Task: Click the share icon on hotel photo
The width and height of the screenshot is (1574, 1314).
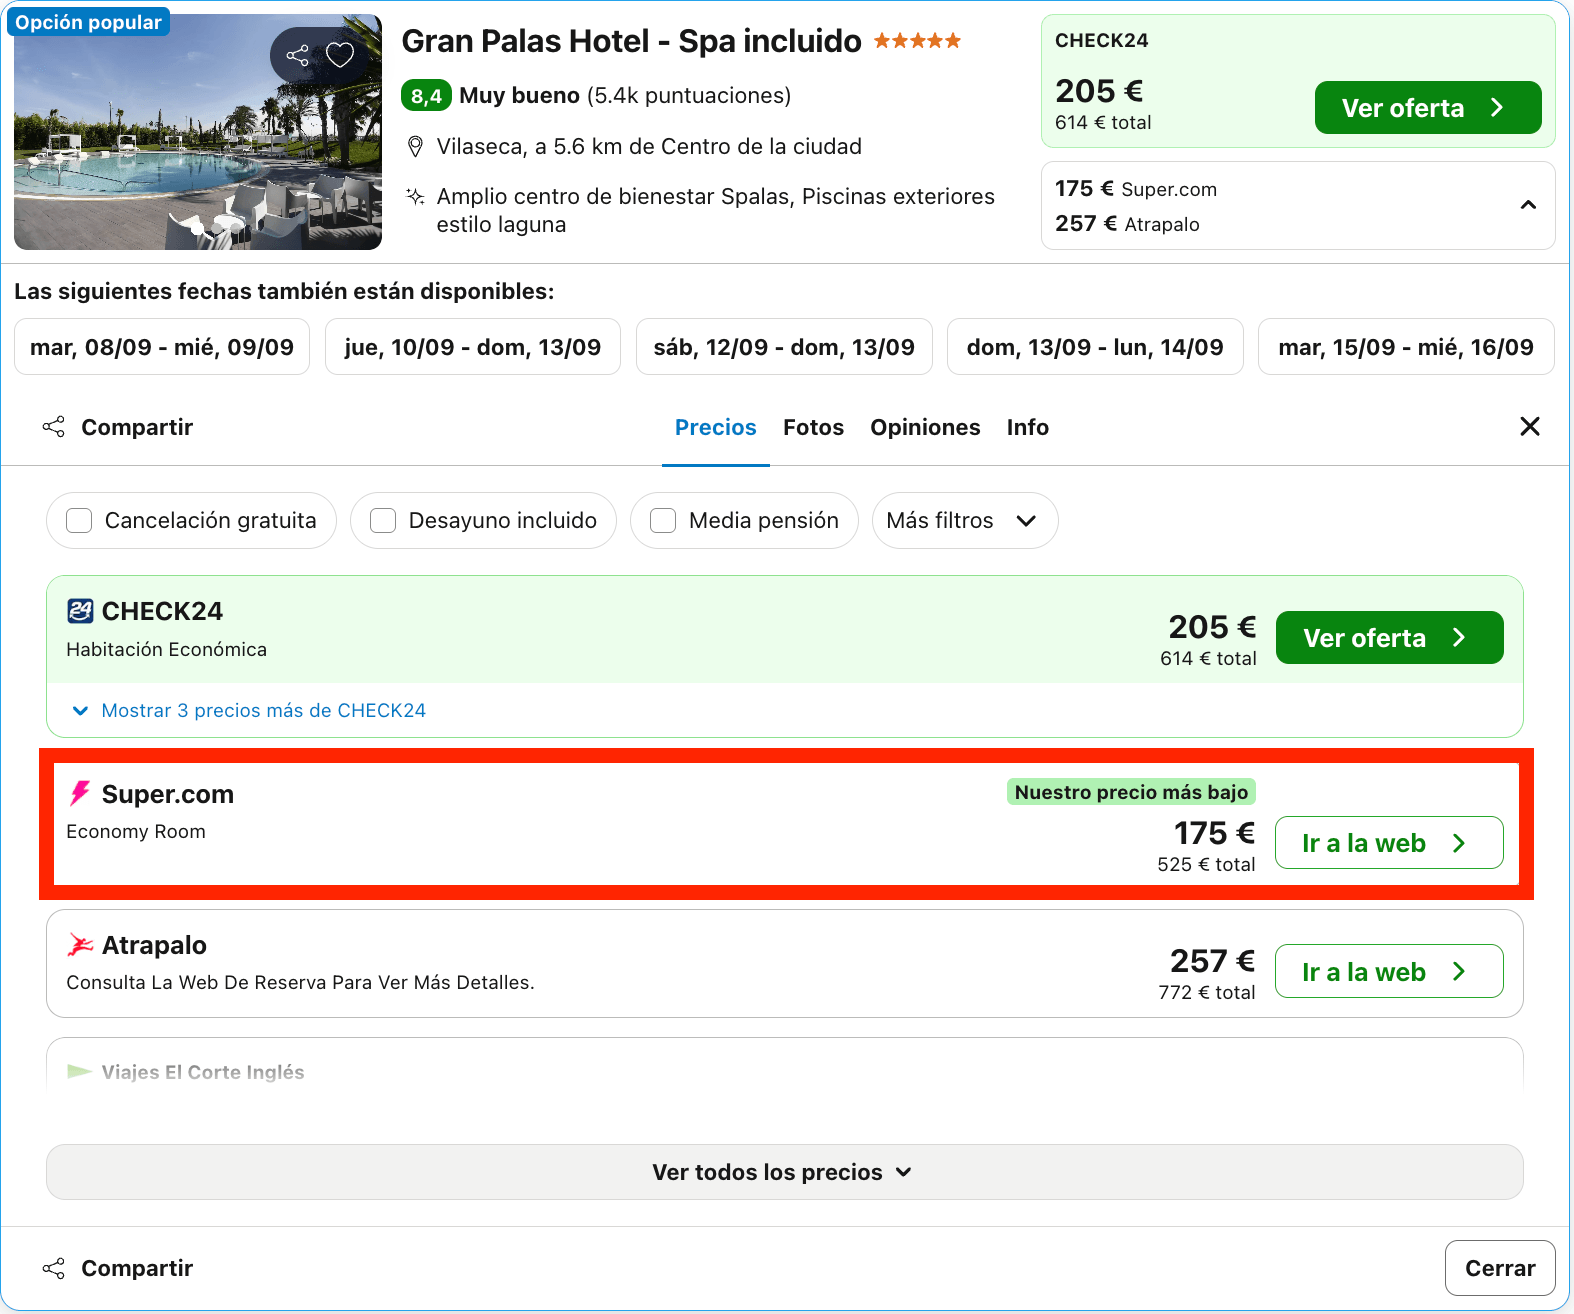Action: point(297,55)
